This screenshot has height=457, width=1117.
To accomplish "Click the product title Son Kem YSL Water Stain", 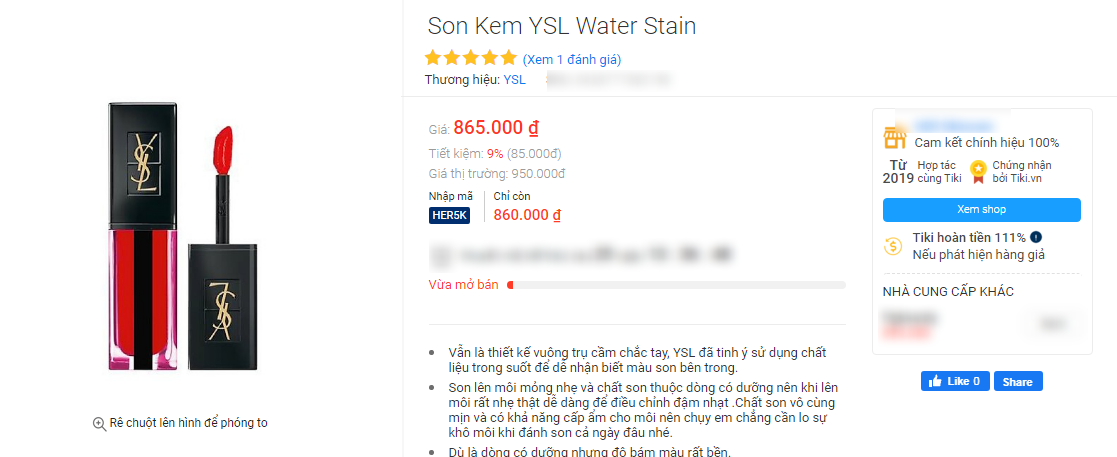I will (x=561, y=26).
